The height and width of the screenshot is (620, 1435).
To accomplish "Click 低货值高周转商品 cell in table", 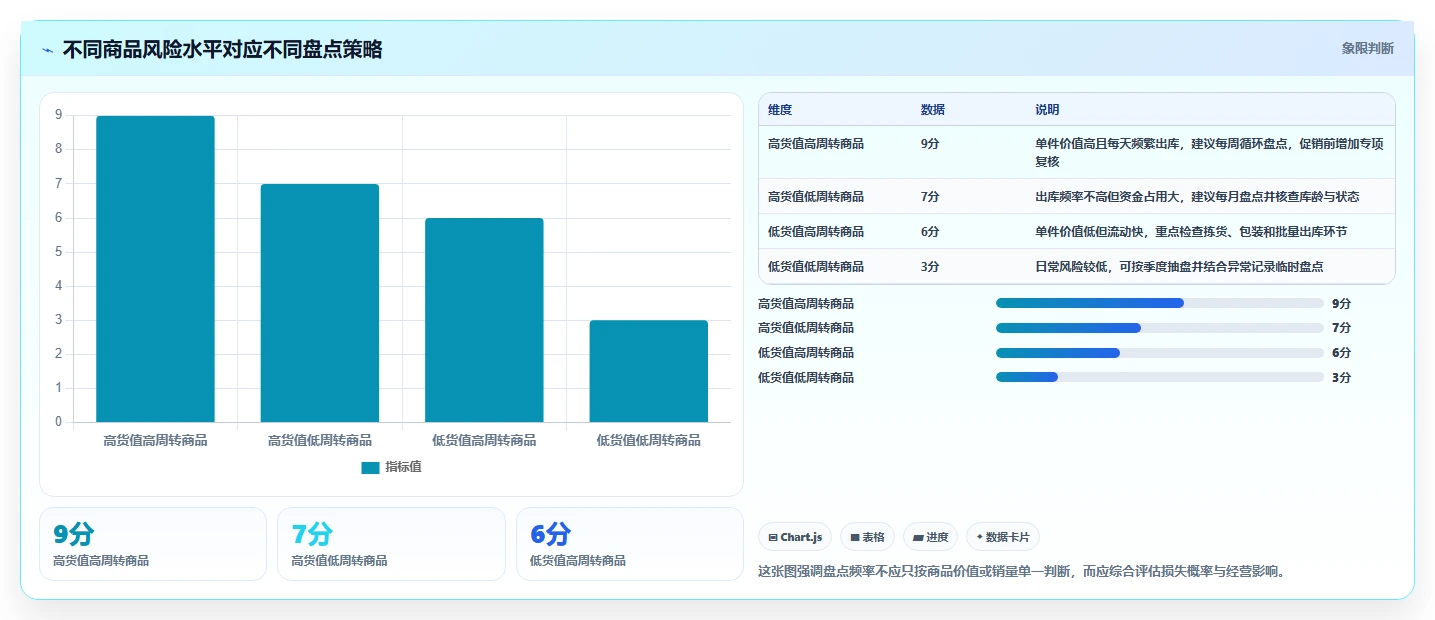I will point(816,232).
